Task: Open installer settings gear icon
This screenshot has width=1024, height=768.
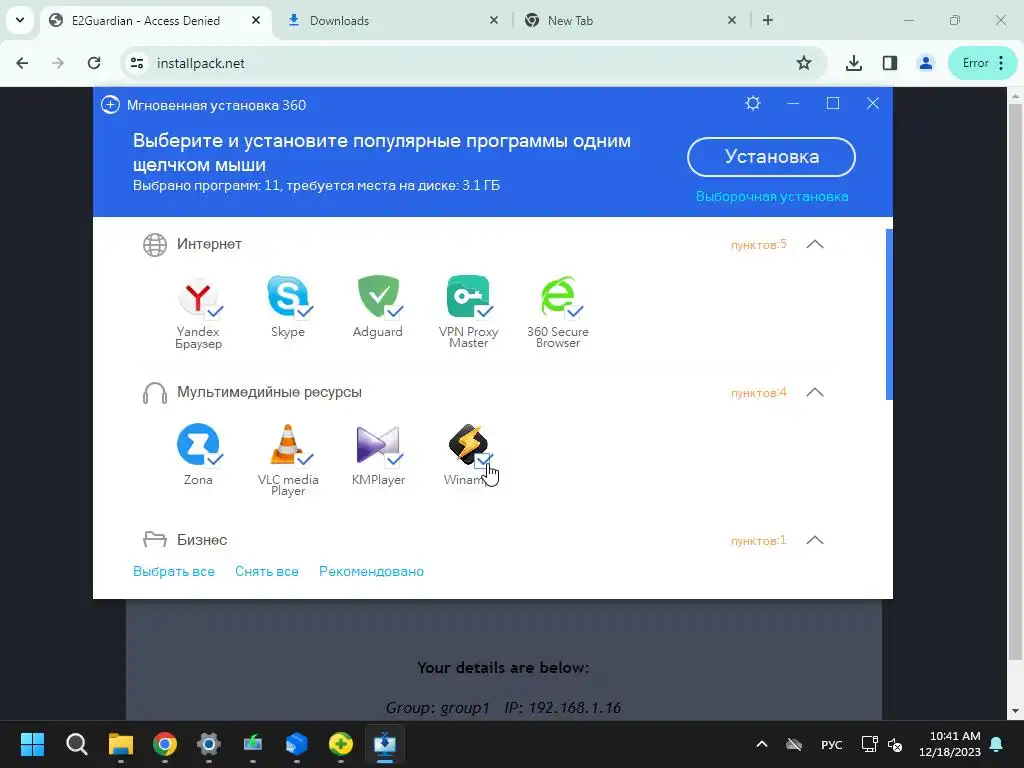Action: [x=753, y=103]
